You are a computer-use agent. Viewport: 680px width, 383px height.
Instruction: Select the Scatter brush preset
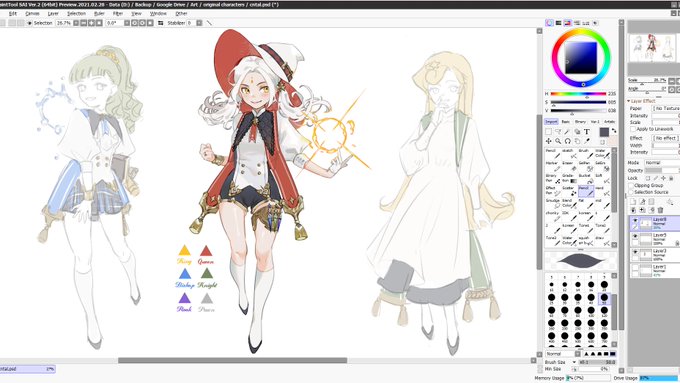[569, 191]
